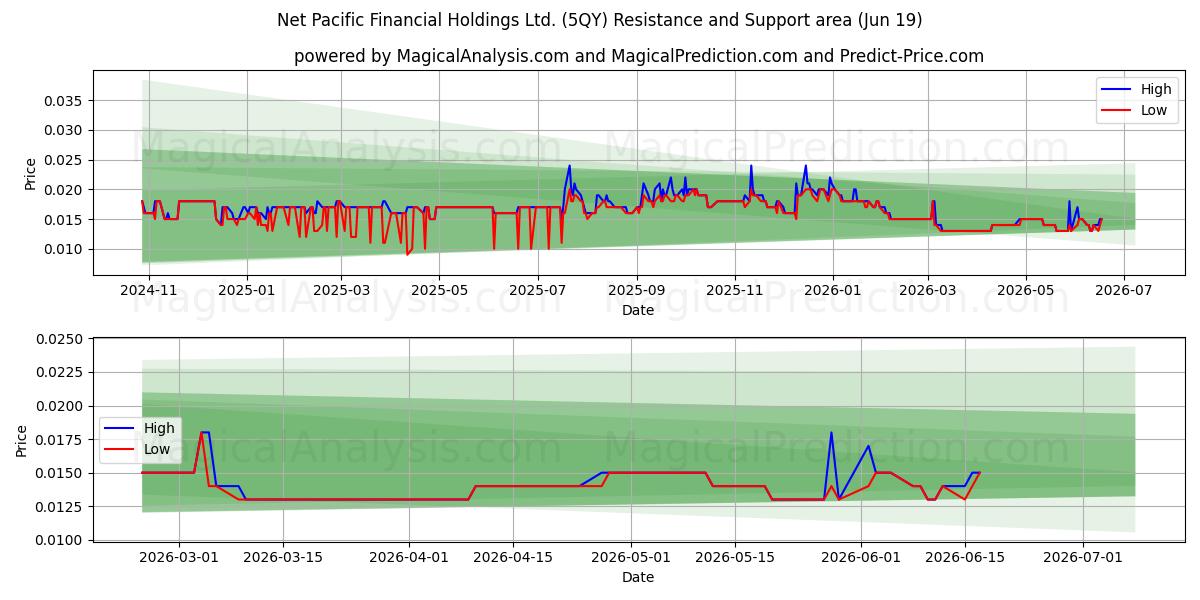
Task: Click the 2026-03 tick label in upper chart
Action: pos(928,290)
